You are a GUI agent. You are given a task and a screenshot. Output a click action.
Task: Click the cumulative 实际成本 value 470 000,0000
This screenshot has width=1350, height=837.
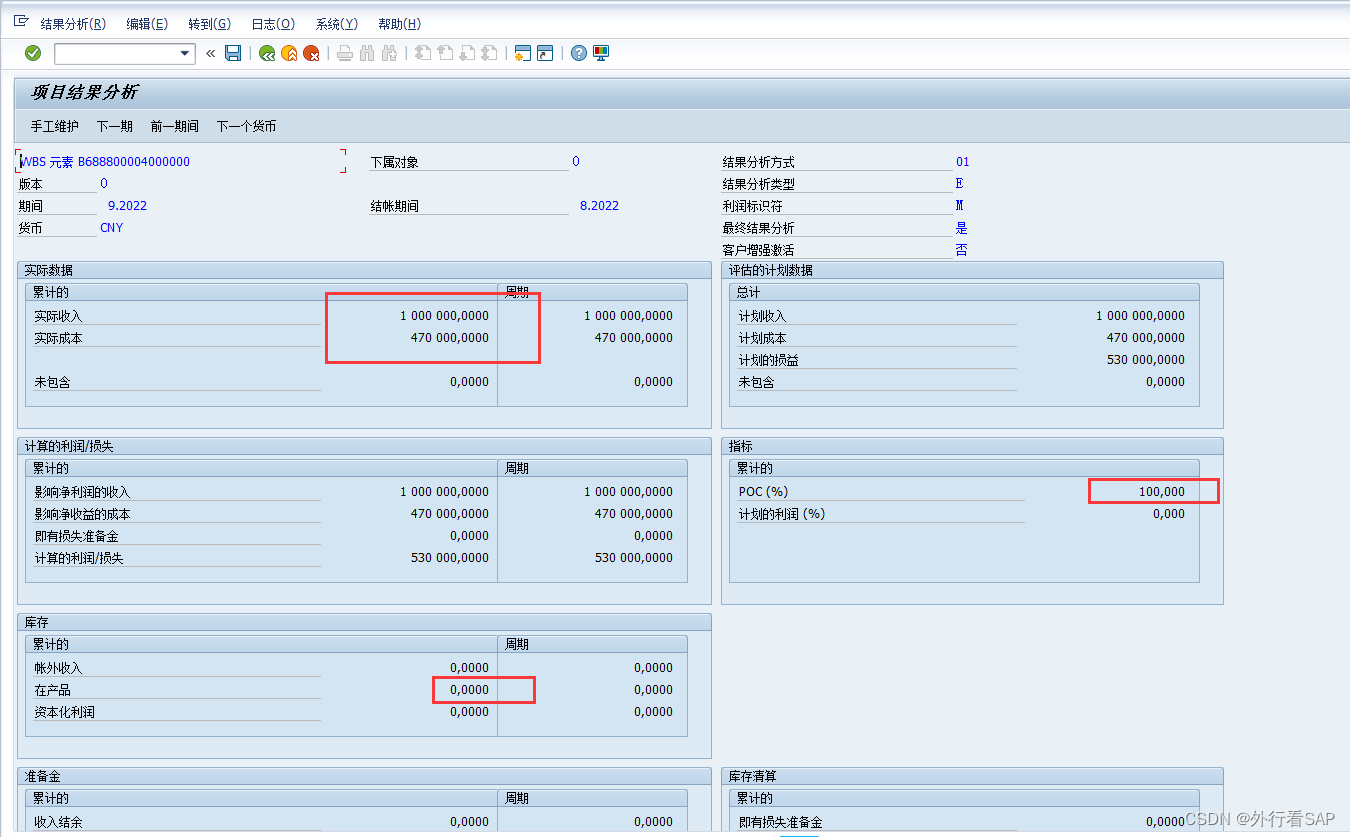click(450, 338)
